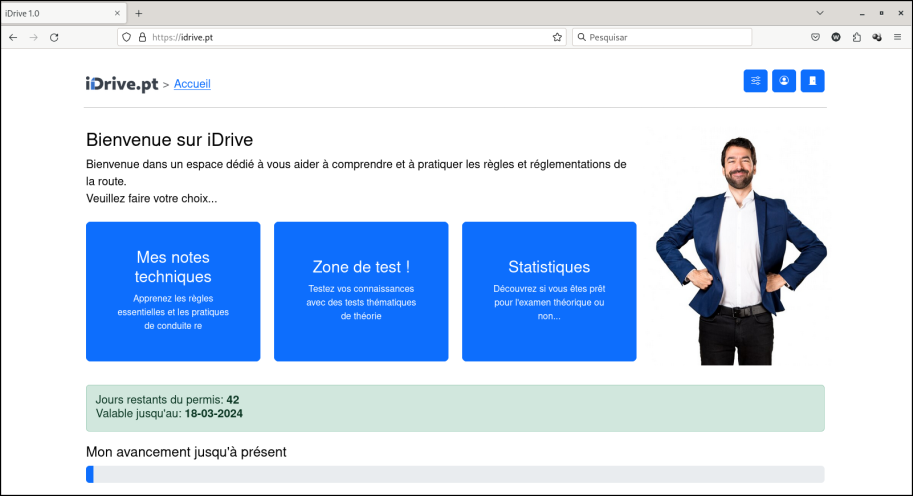Click the site security padlock icon
Image resolution: width=913 pixels, height=496 pixels.
141,37
